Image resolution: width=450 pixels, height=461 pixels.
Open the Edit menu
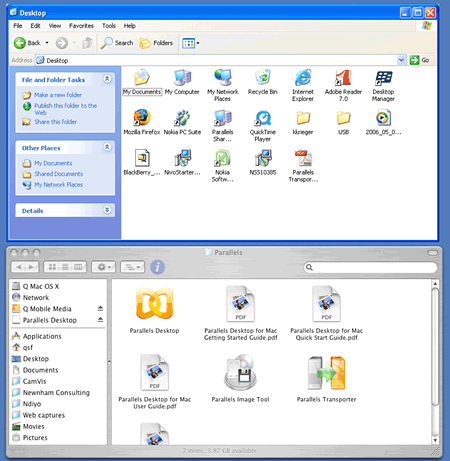tap(35, 26)
